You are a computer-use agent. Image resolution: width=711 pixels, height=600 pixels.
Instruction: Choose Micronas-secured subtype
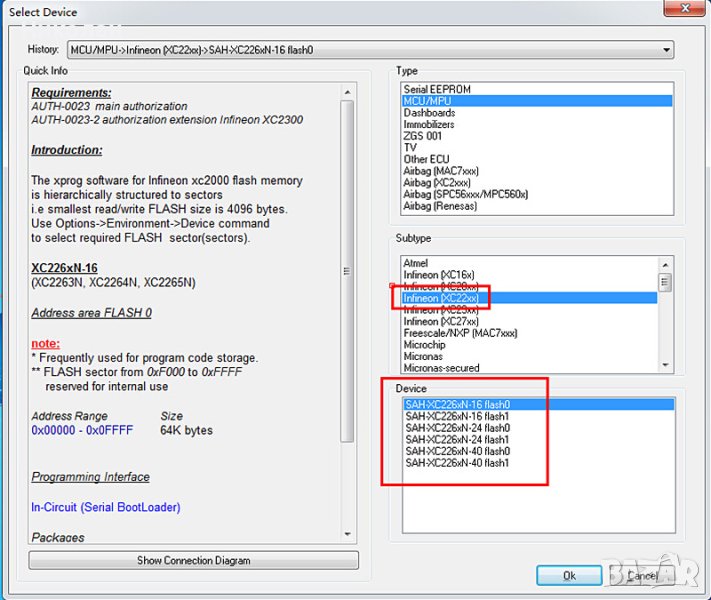pos(441,368)
